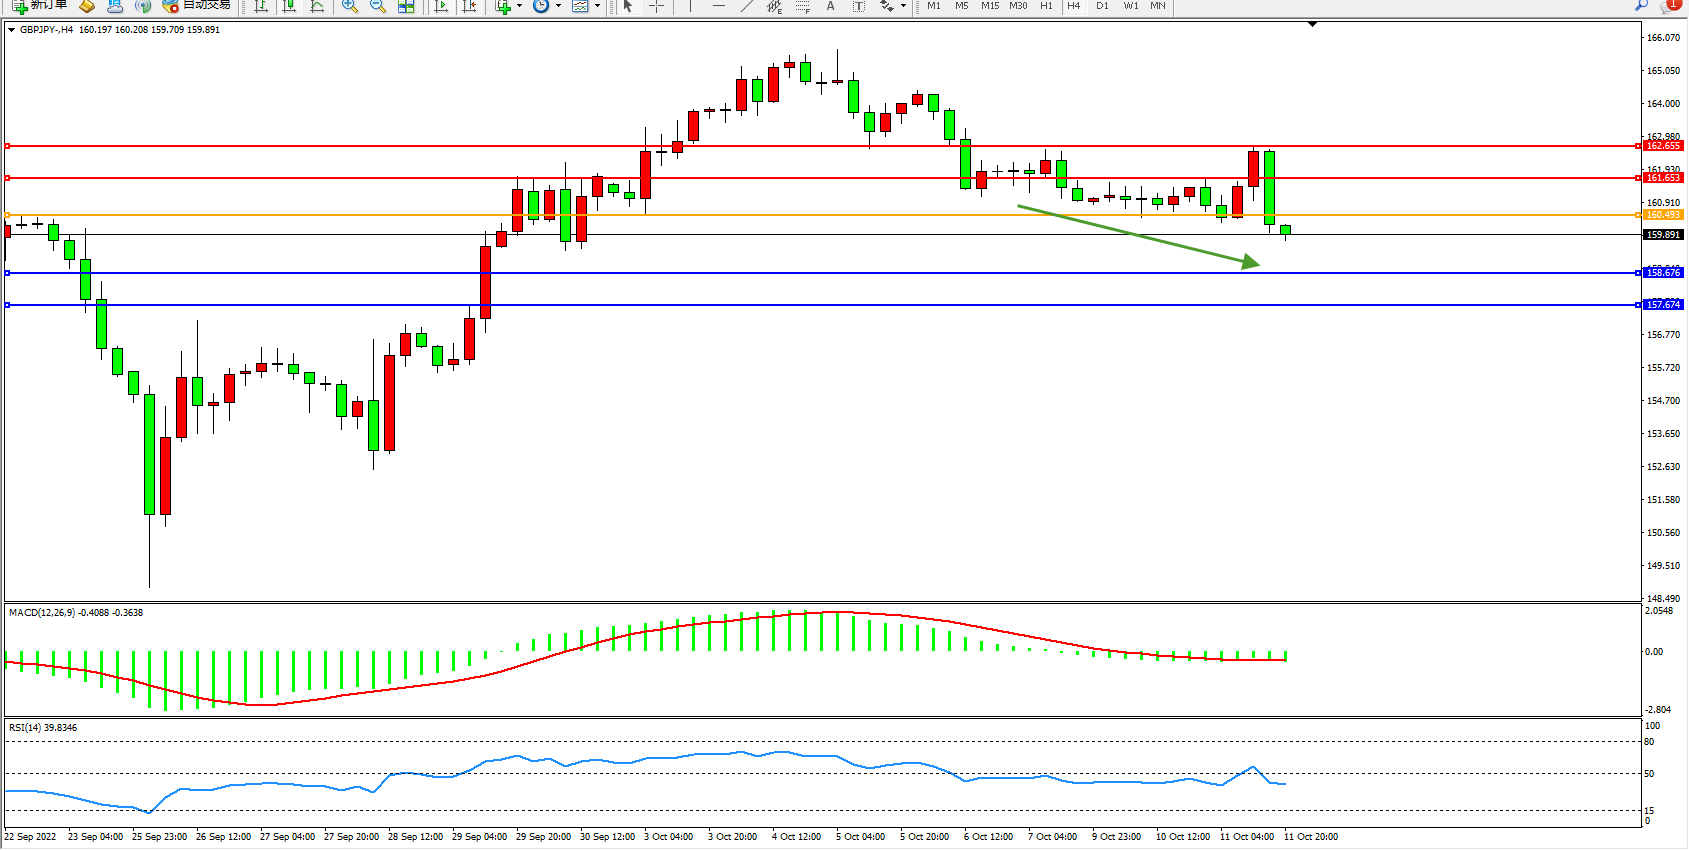The height and width of the screenshot is (850, 1689).
Task: Select the trendline drawing tool
Action: (746, 6)
